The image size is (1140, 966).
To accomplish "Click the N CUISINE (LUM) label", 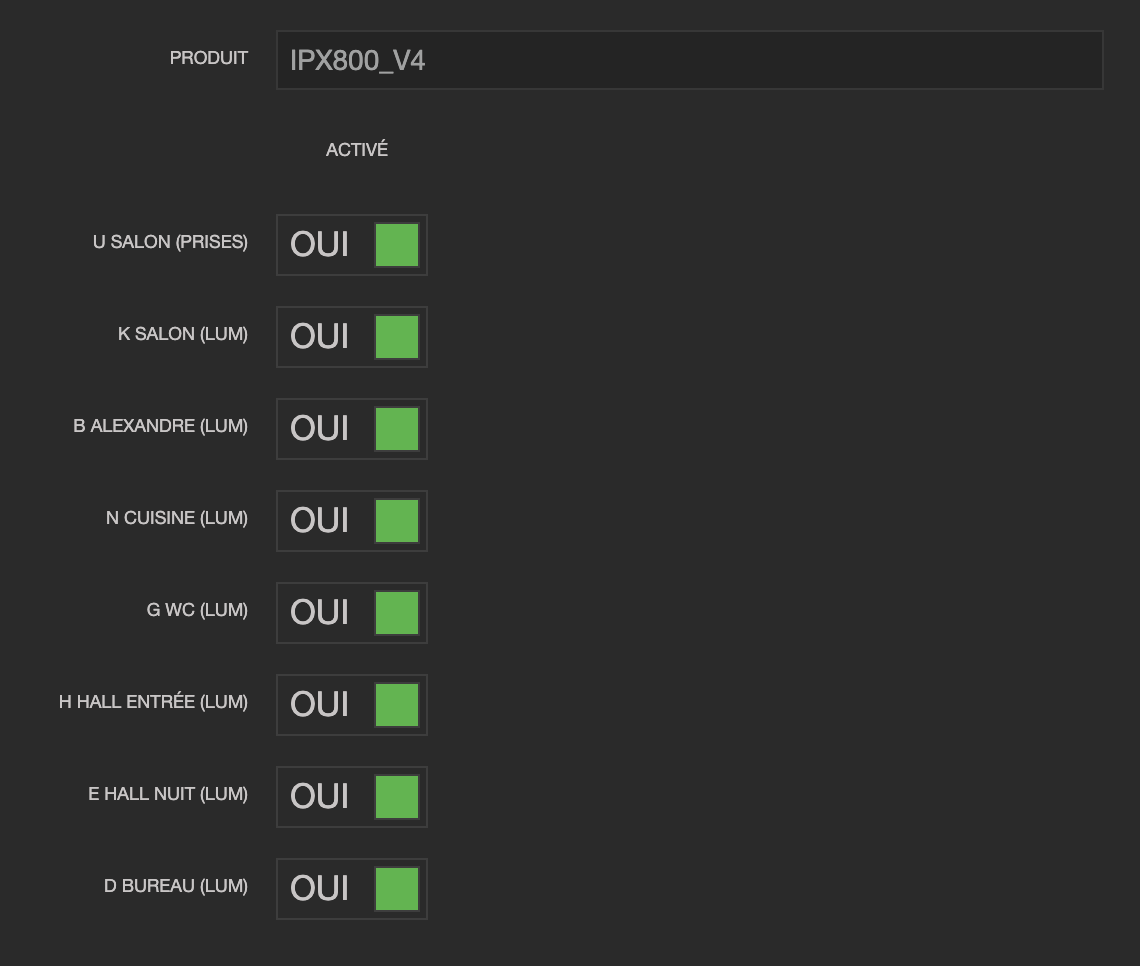I will click(177, 518).
